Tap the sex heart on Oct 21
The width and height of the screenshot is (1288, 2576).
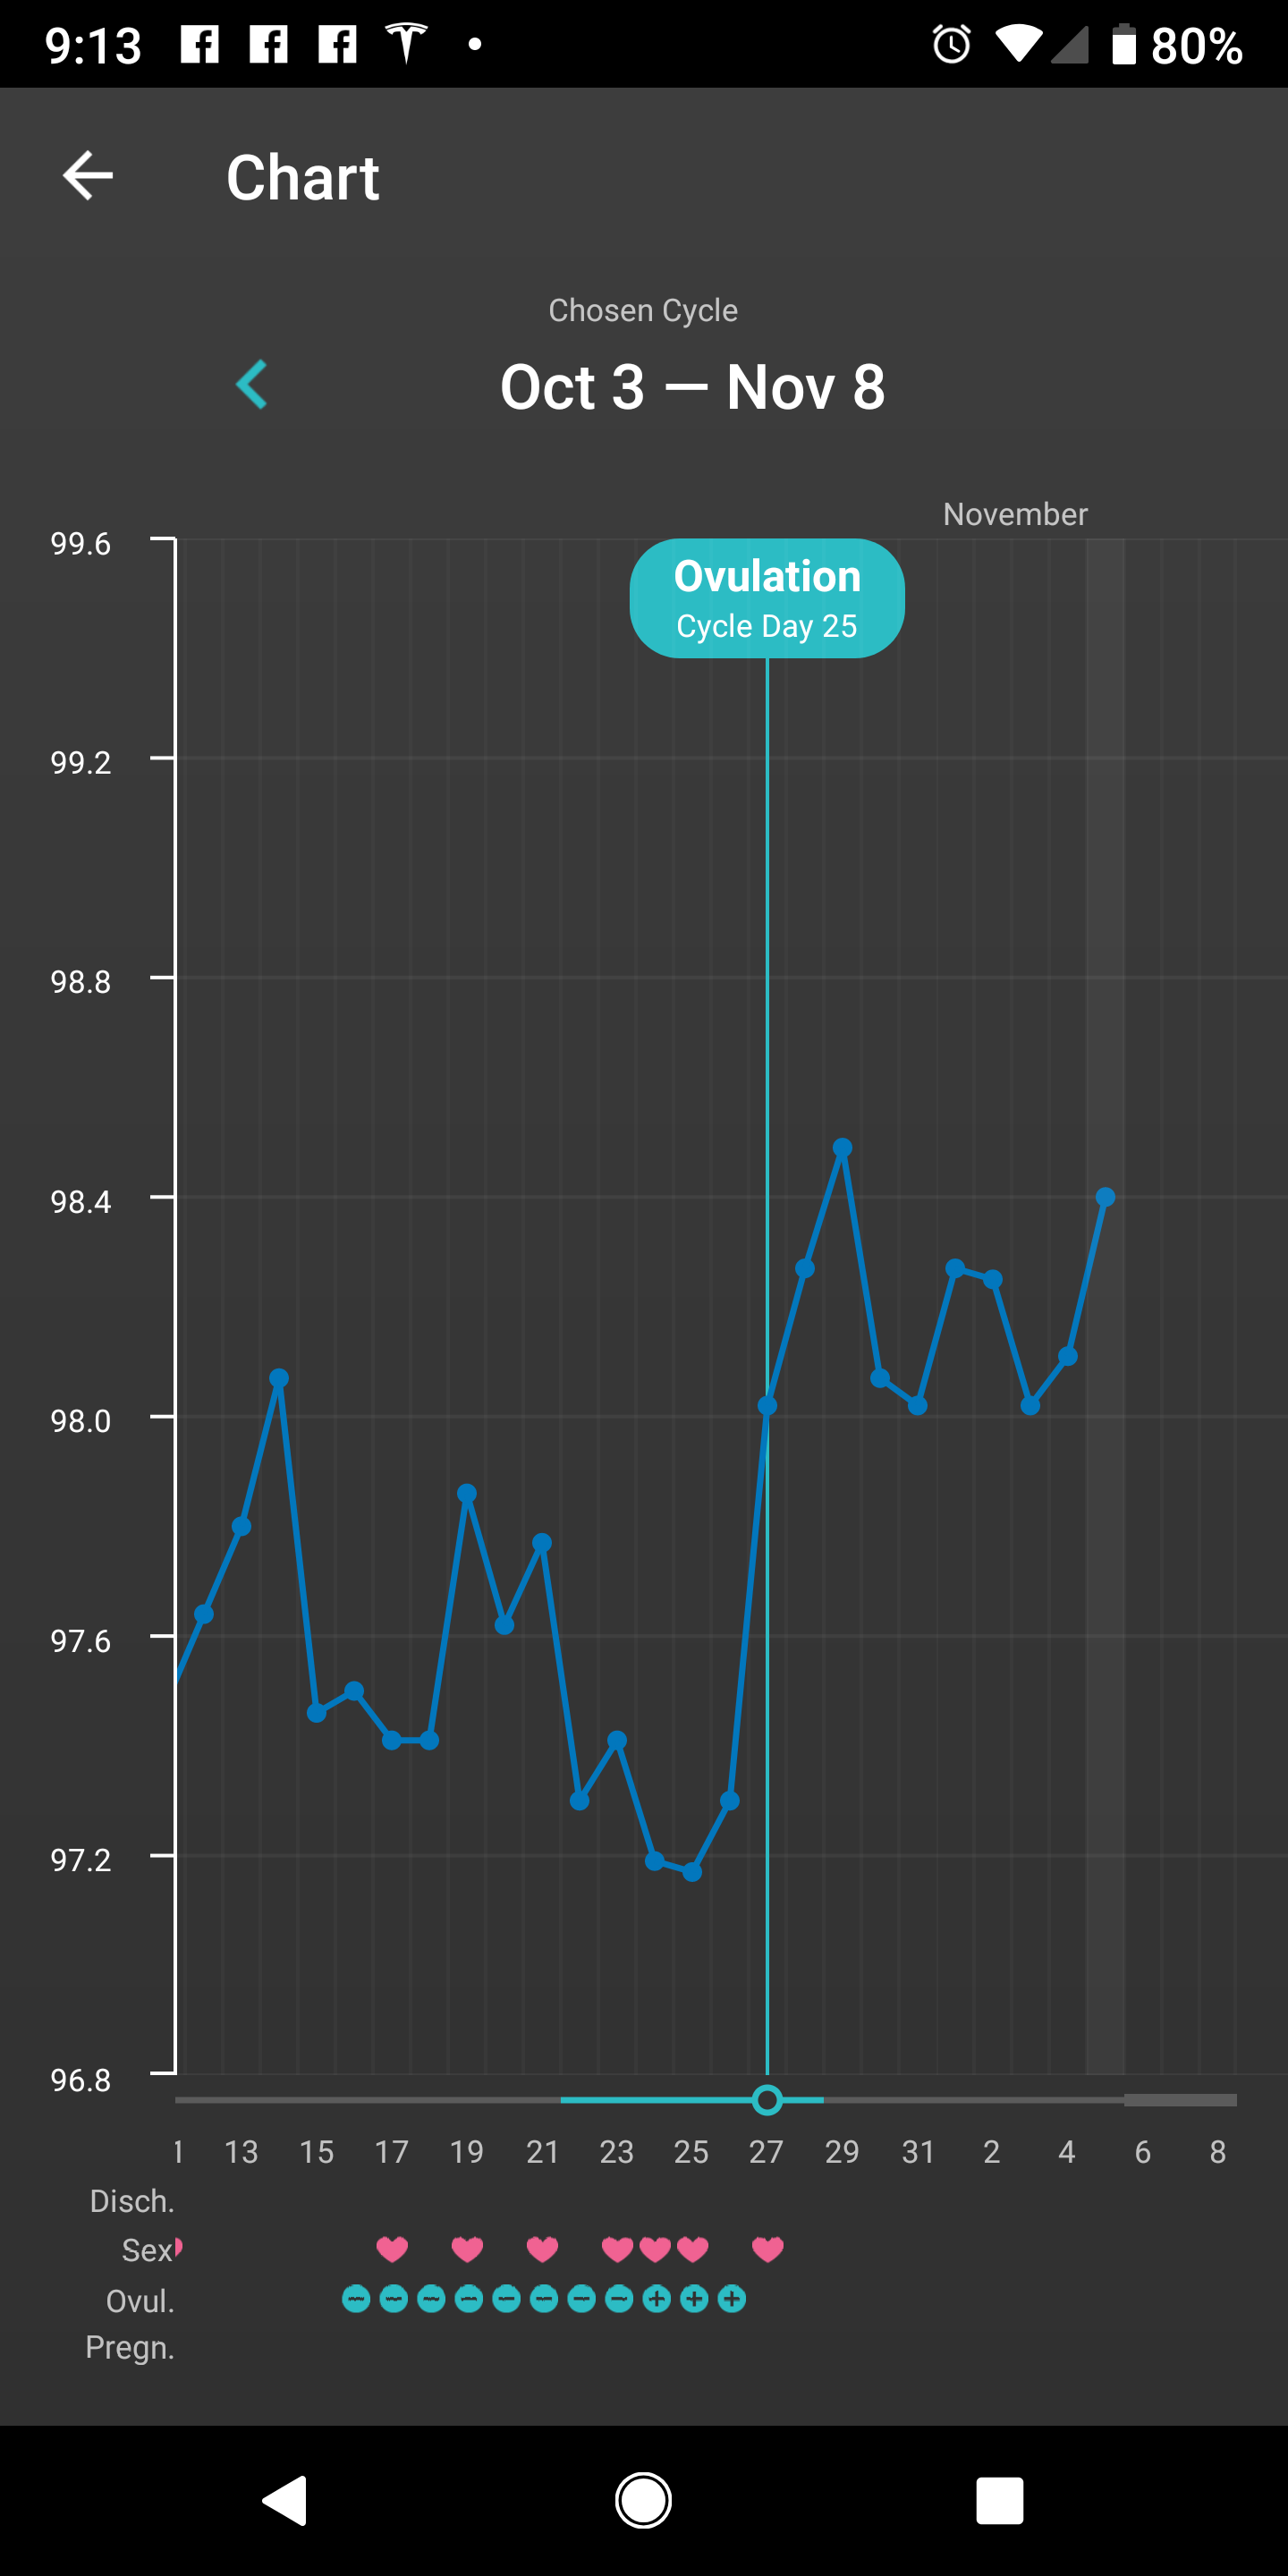(542, 2249)
